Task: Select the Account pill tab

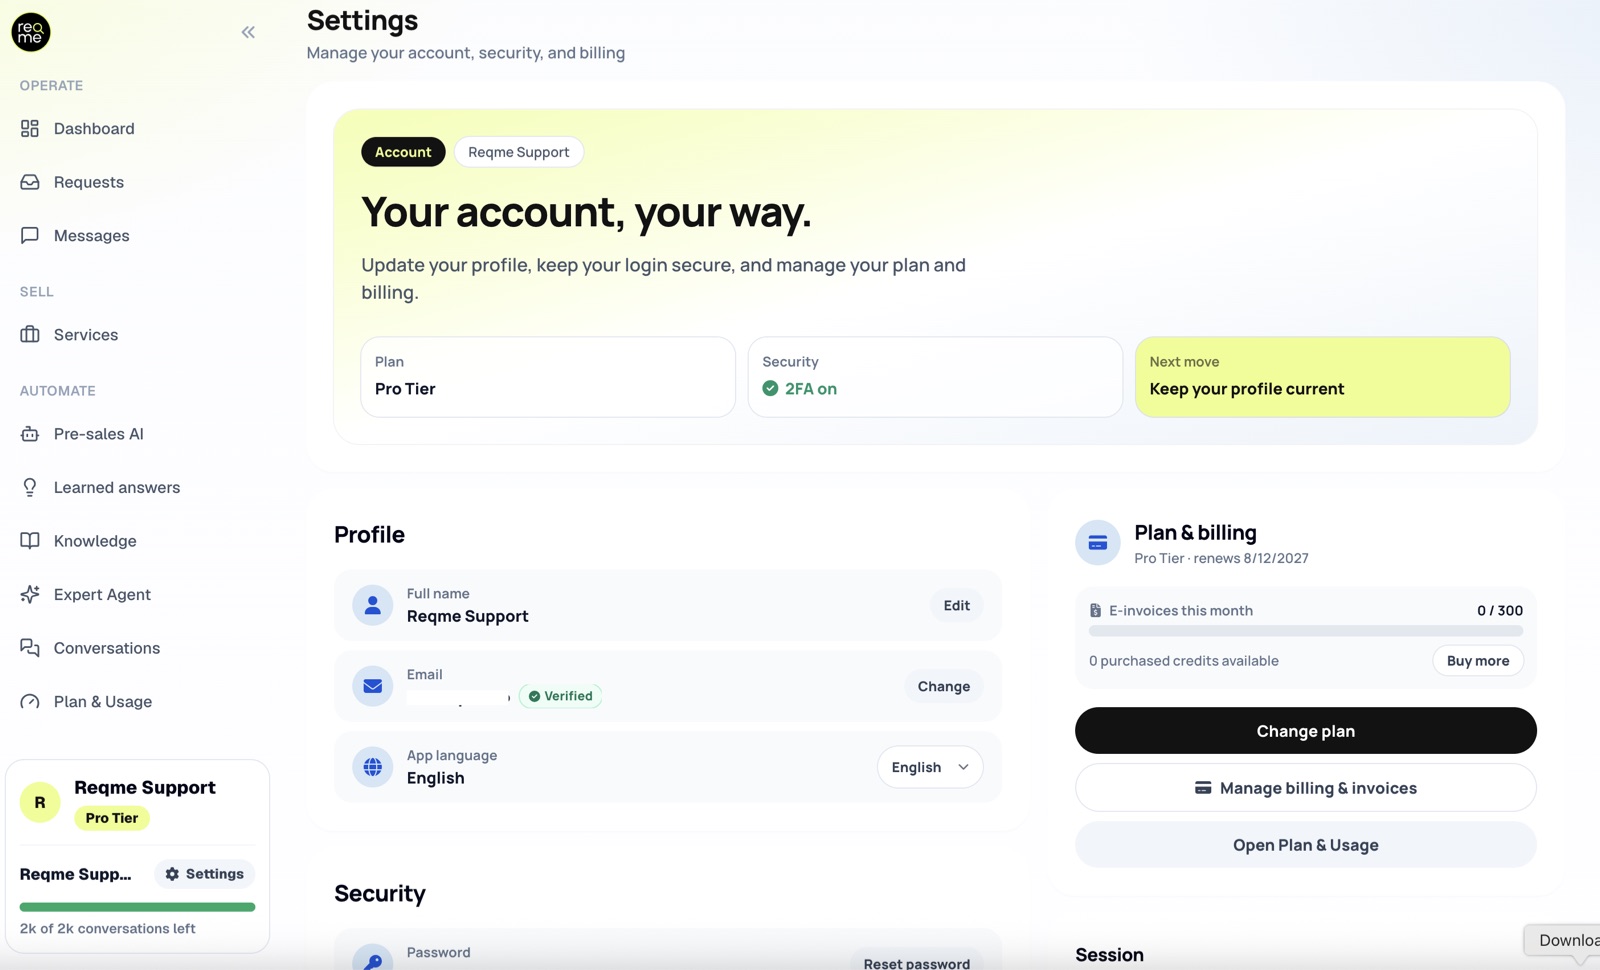Action: [403, 152]
